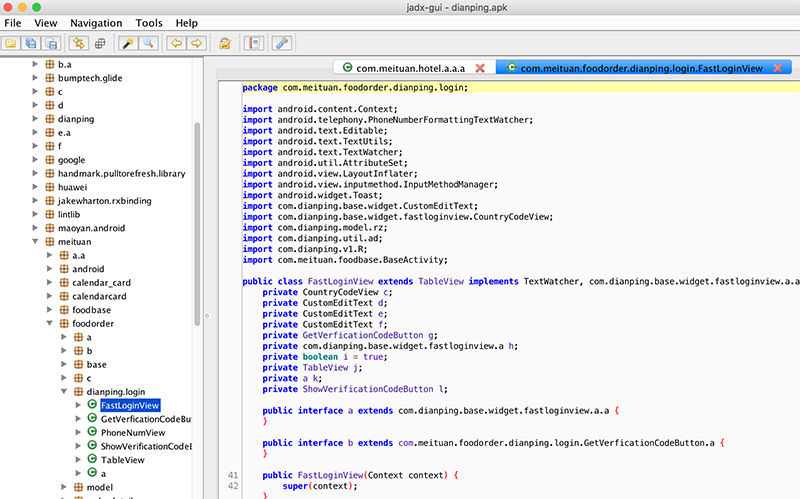
Task: Open the File menu
Action: [13, 23]
